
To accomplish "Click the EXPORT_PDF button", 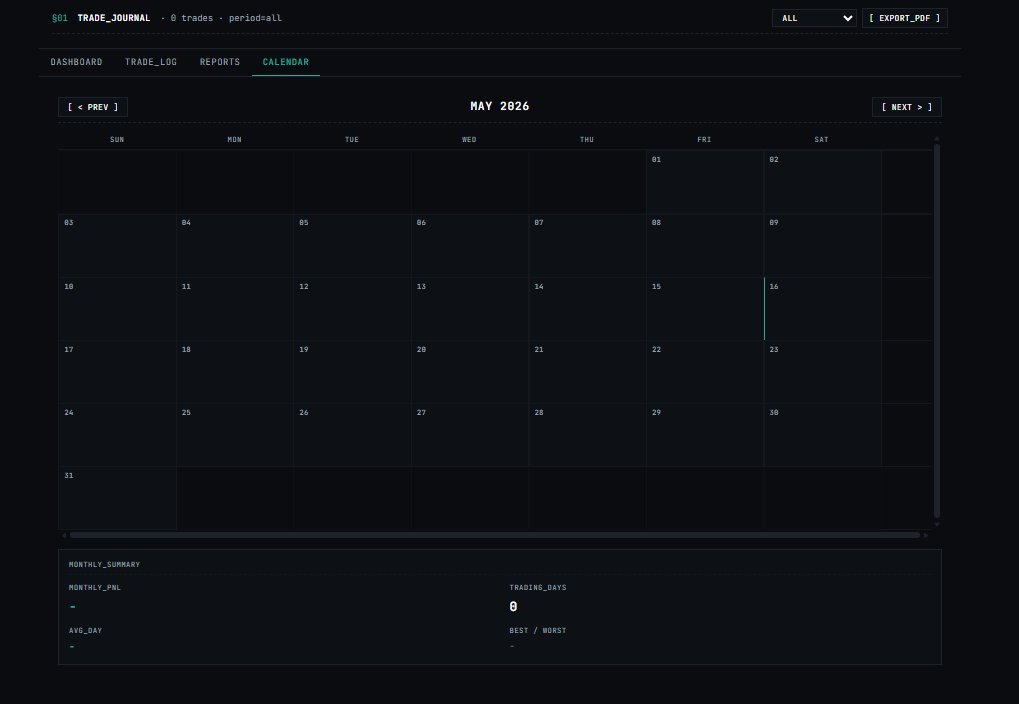I will point(905,18).
